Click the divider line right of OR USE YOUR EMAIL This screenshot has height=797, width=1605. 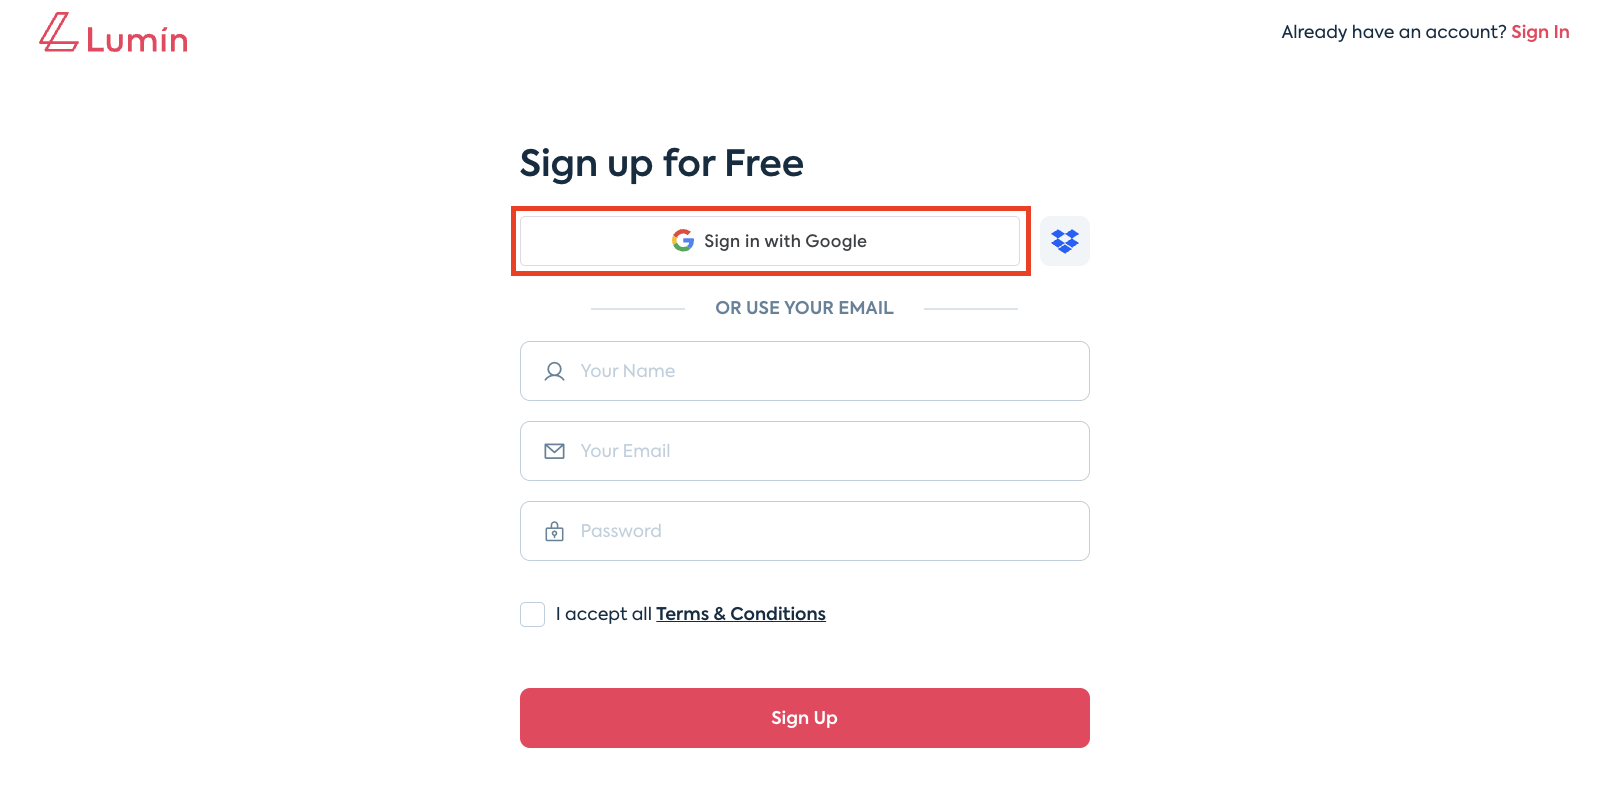pyautogui.click(x=970, y=308)
